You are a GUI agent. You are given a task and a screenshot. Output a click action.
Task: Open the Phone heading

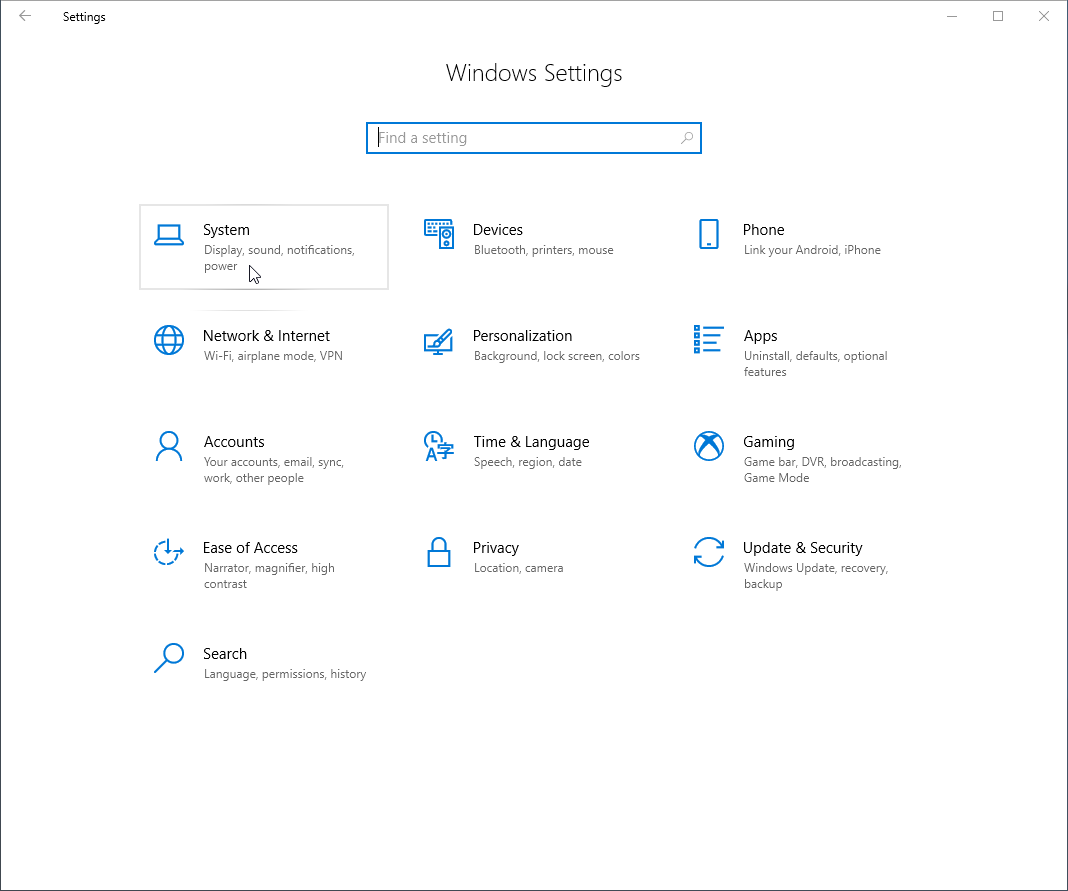tap(763, 230)
